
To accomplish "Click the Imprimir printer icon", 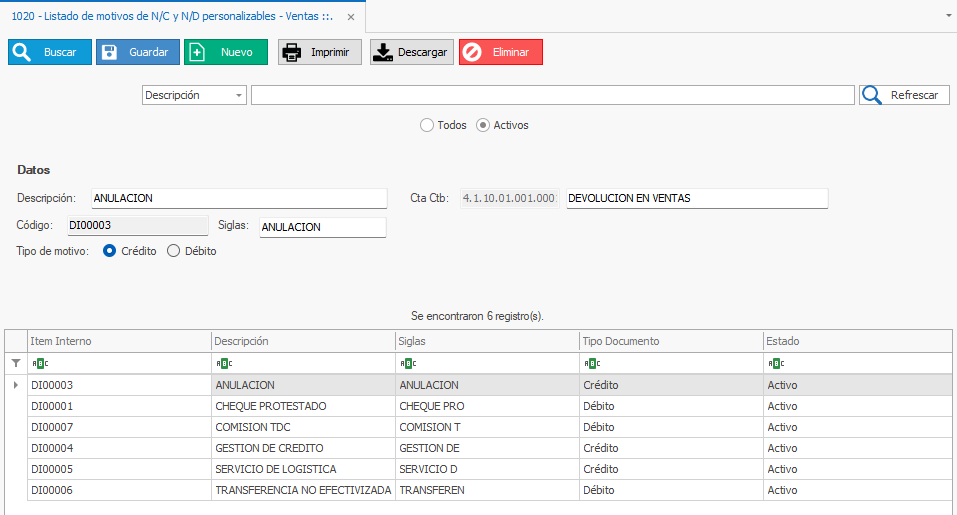I will (291, 52).
